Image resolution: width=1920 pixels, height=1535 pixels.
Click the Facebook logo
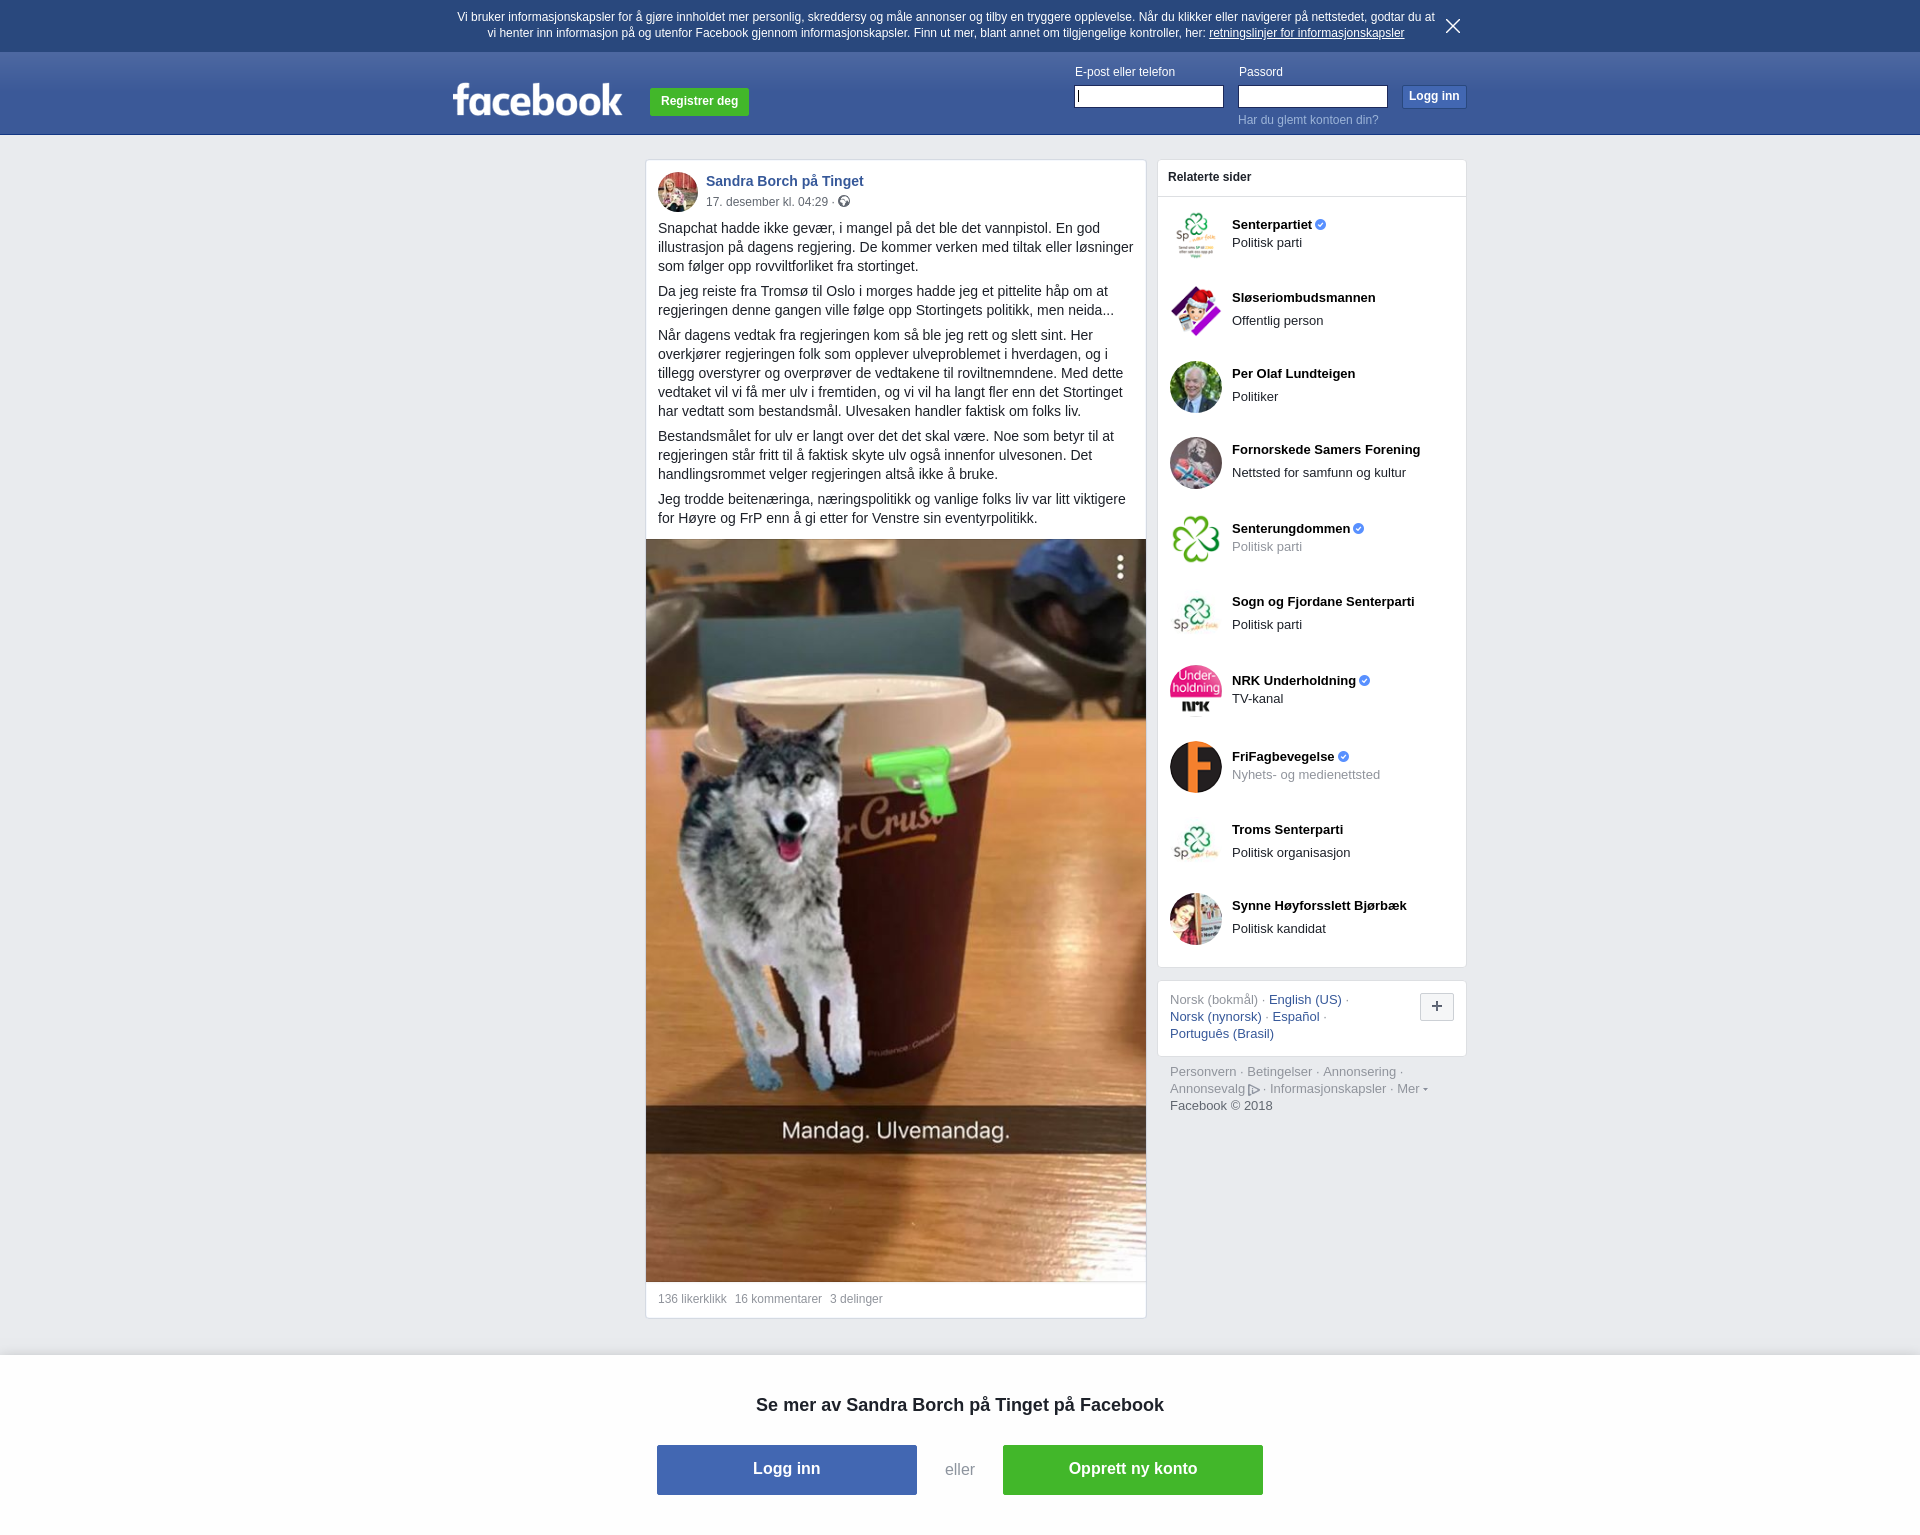538,100
